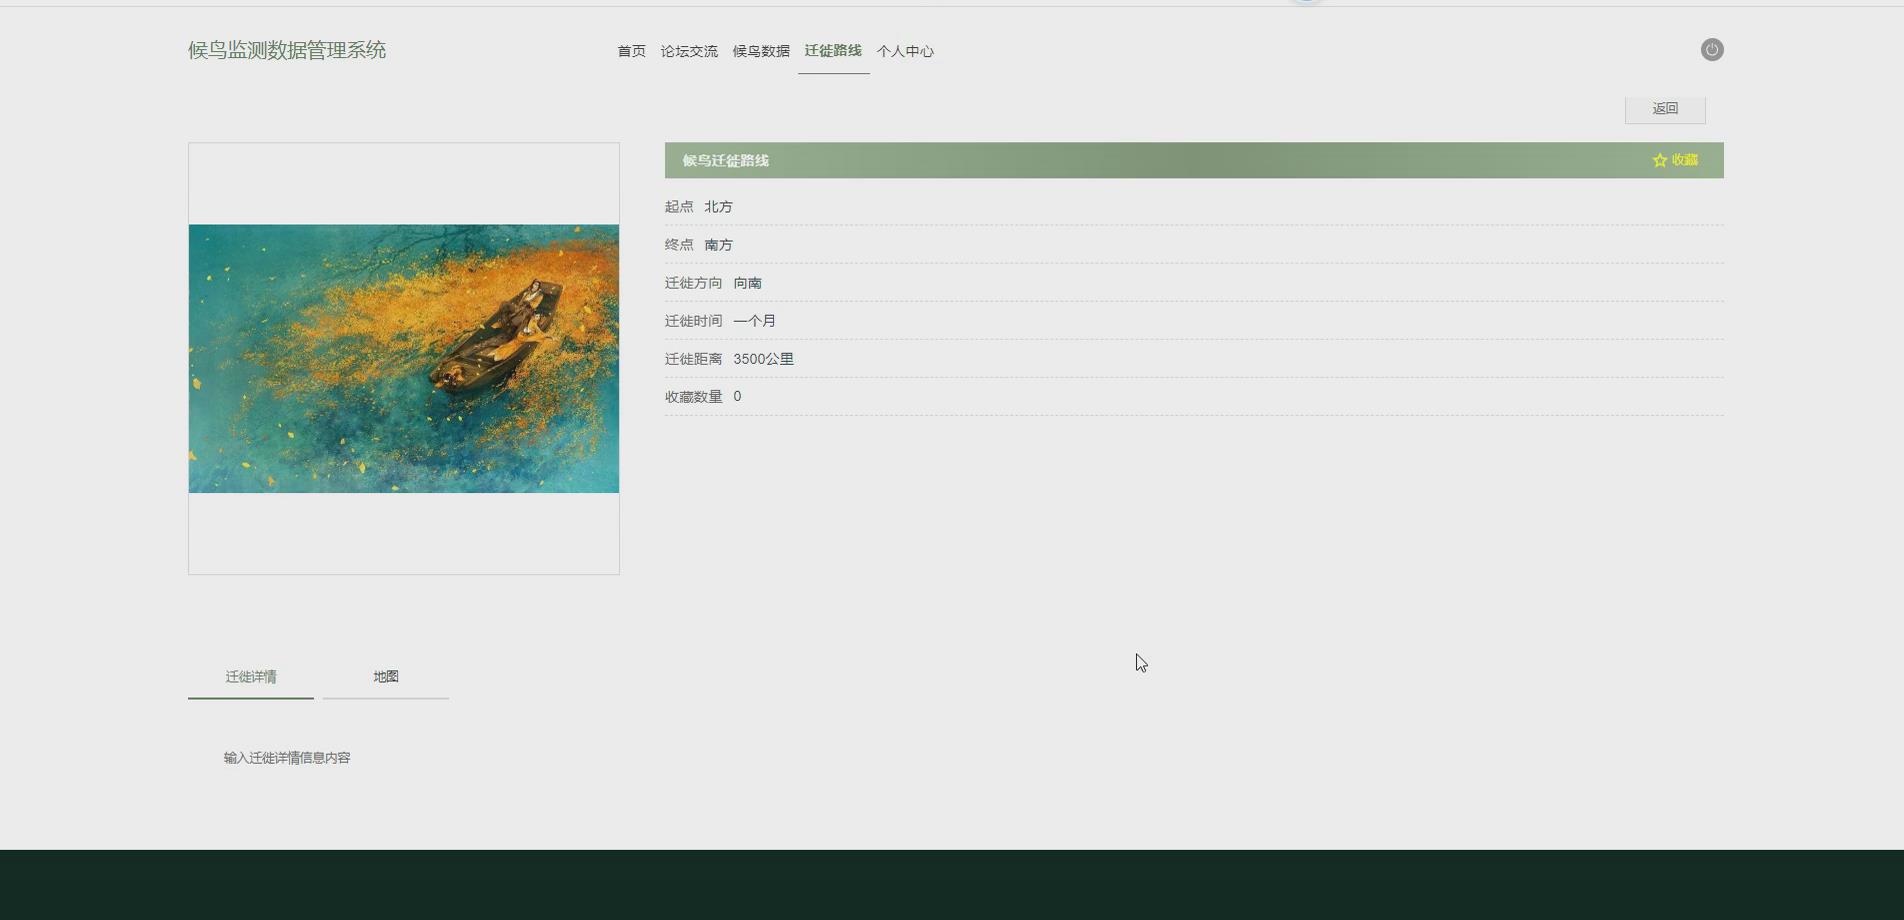The height and width of the screenshot is (920, 1904).
Task: Click the power logout icon
Action: [1712, 50]
